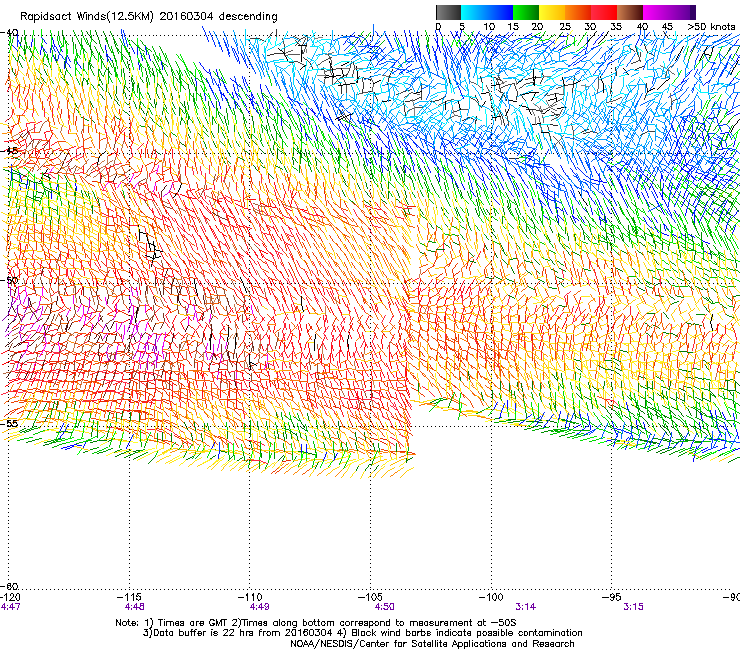740x650 pixels.
Task: Click the '10' legend scale label
Action: click(489, 27)
